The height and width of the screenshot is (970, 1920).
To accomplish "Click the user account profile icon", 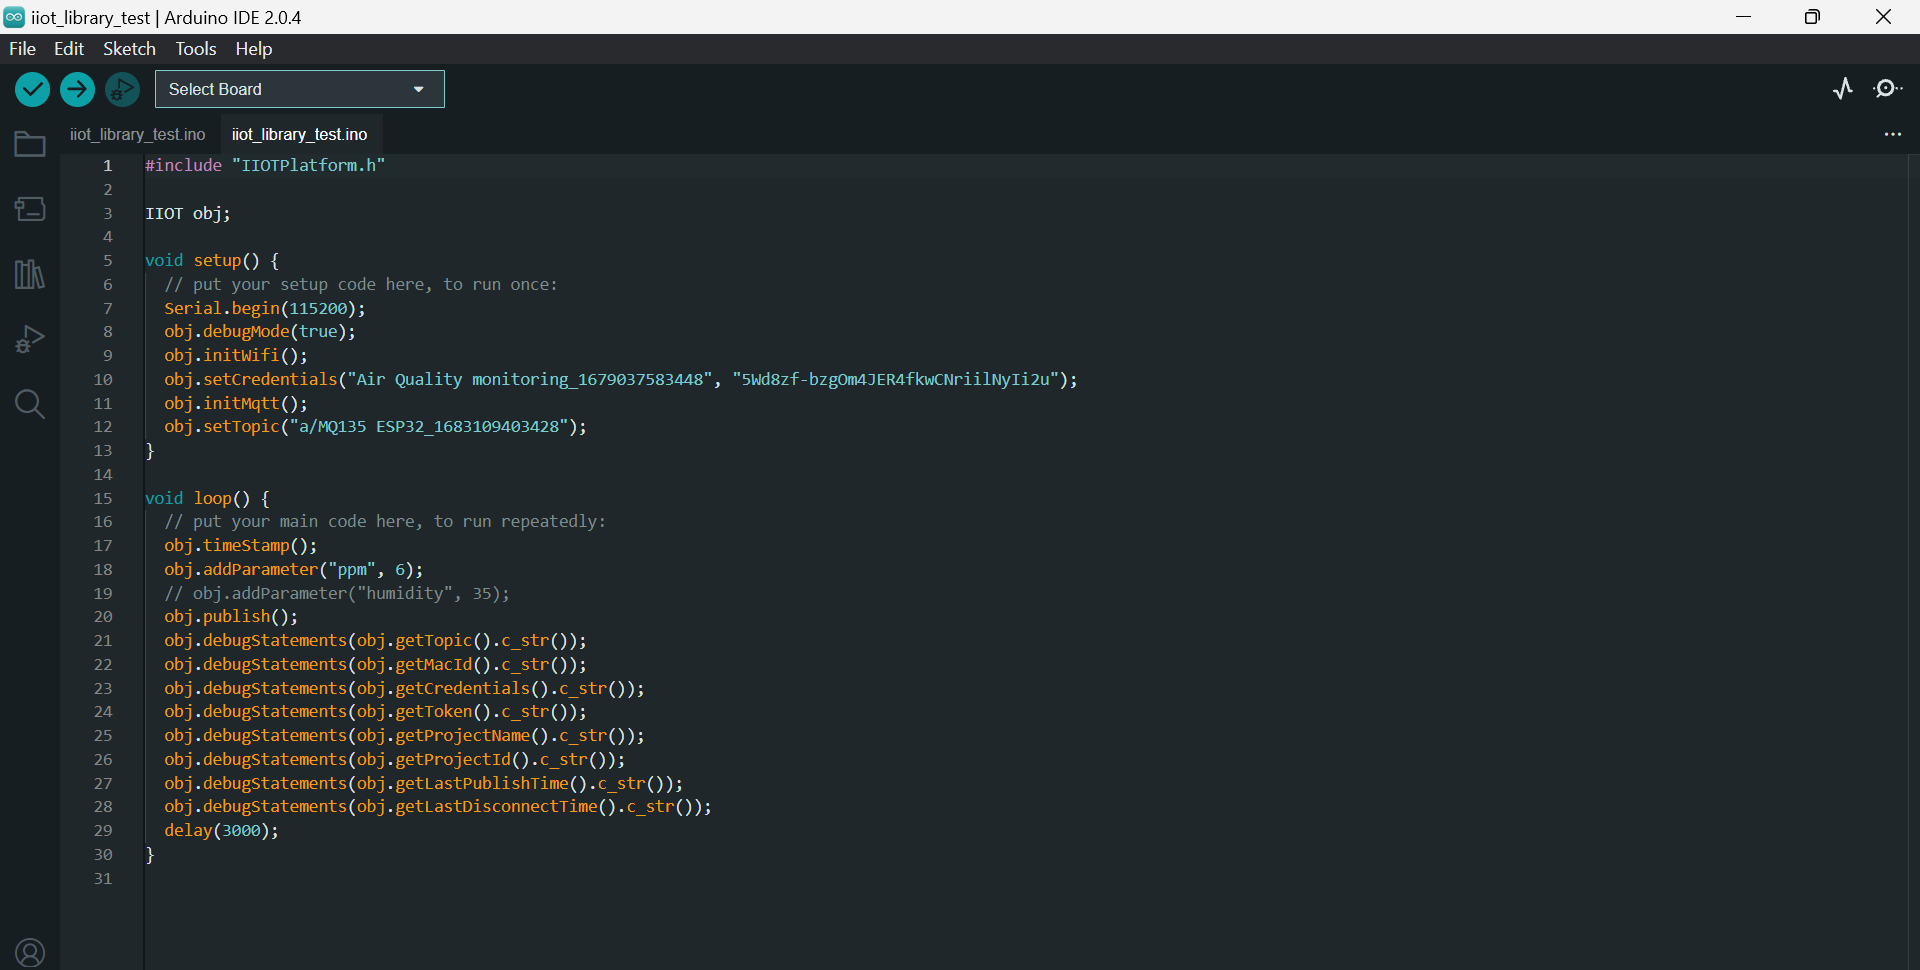I will point(30,953).
